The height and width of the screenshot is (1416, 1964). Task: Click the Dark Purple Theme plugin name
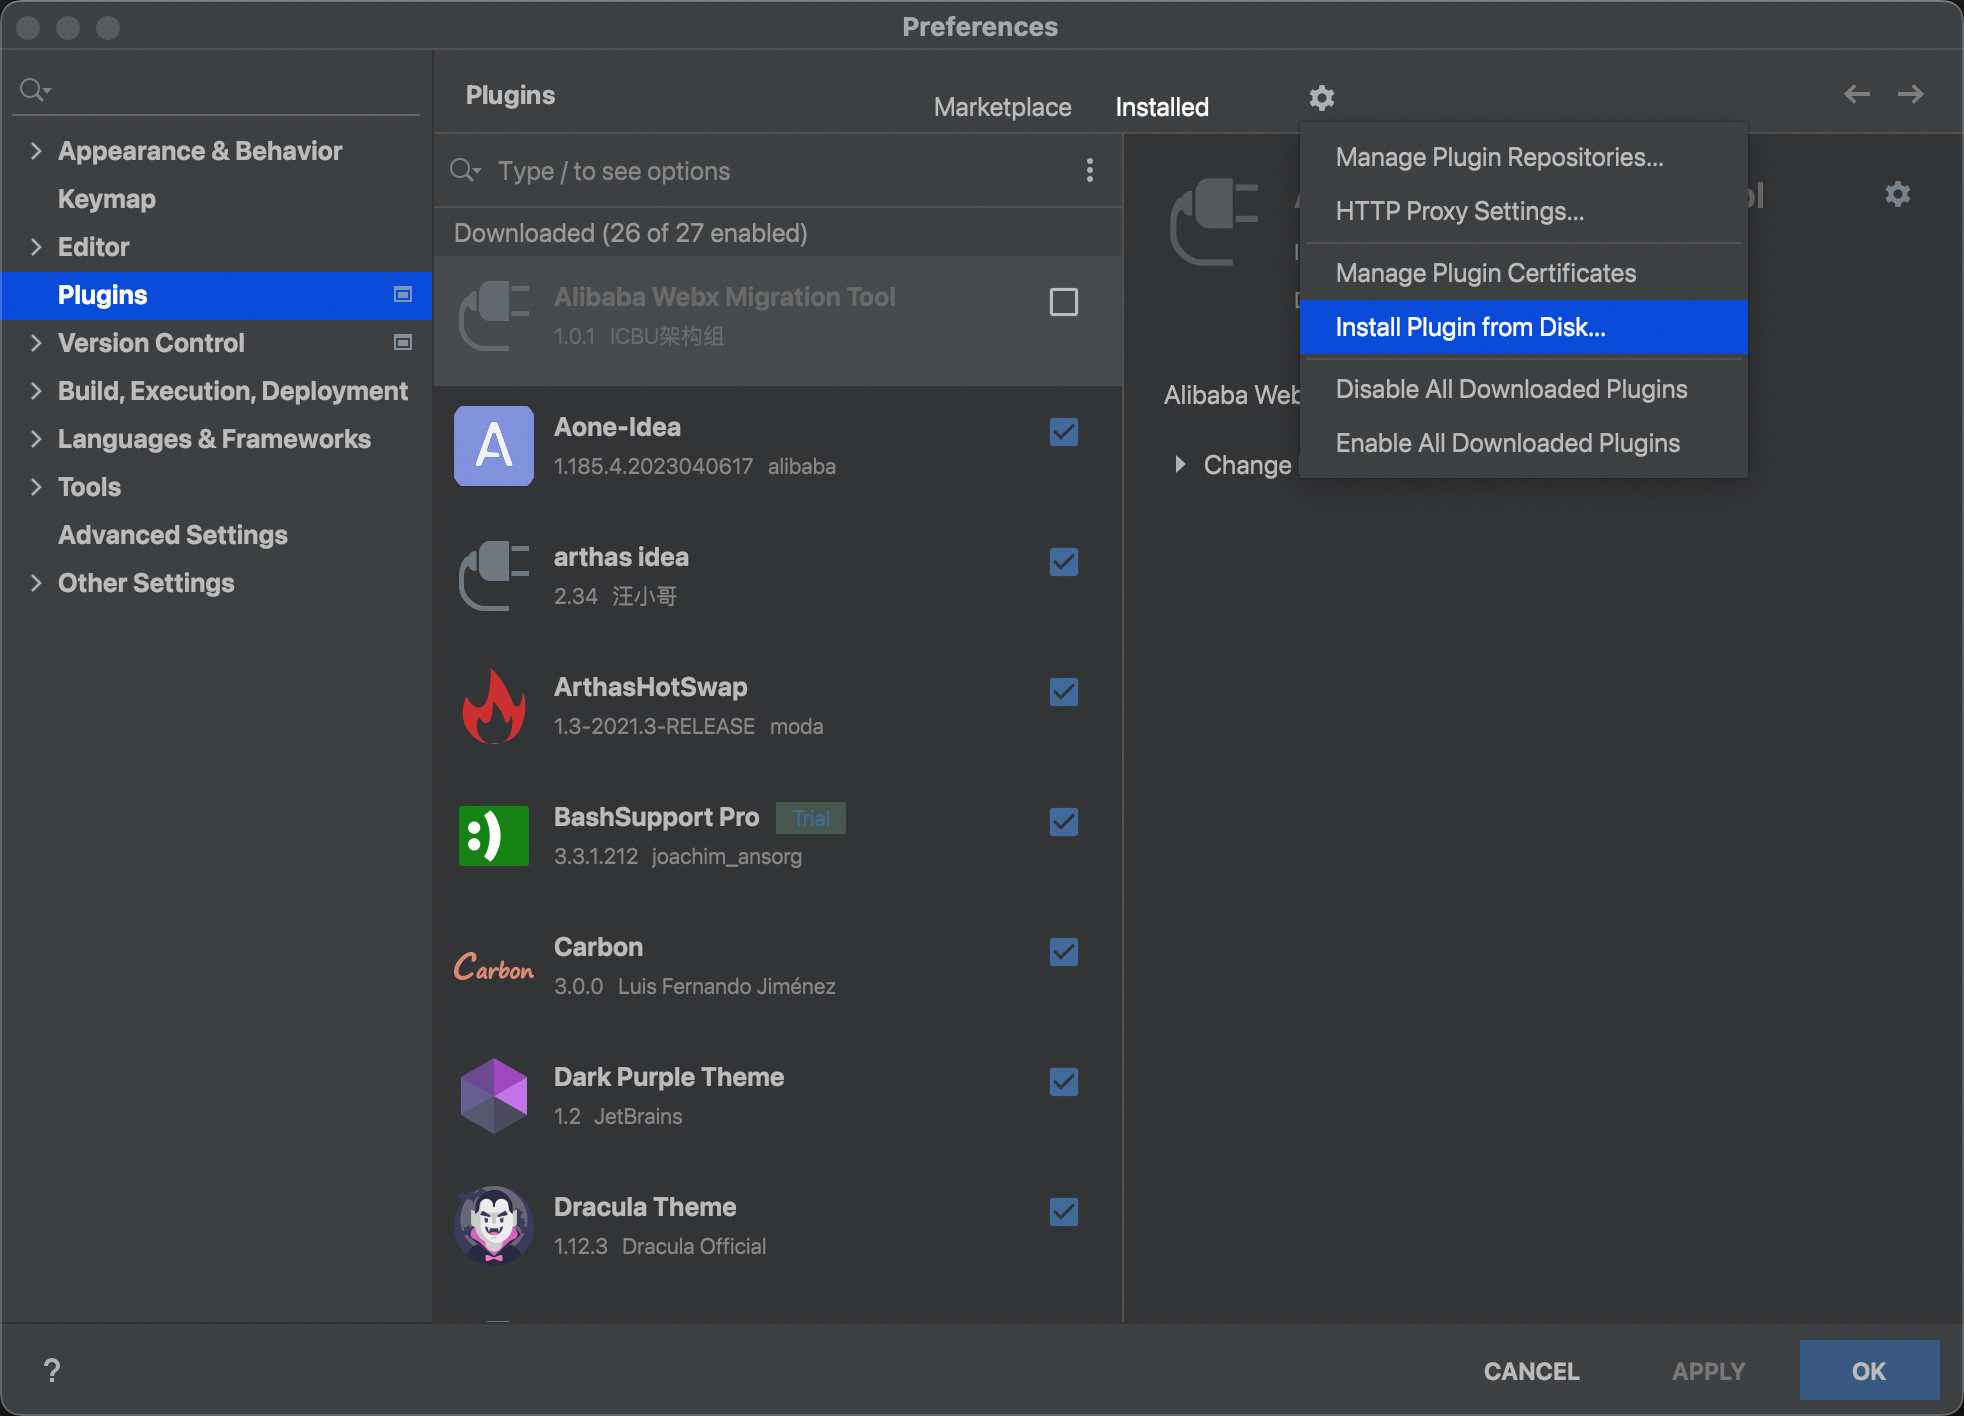point(669,1077)
